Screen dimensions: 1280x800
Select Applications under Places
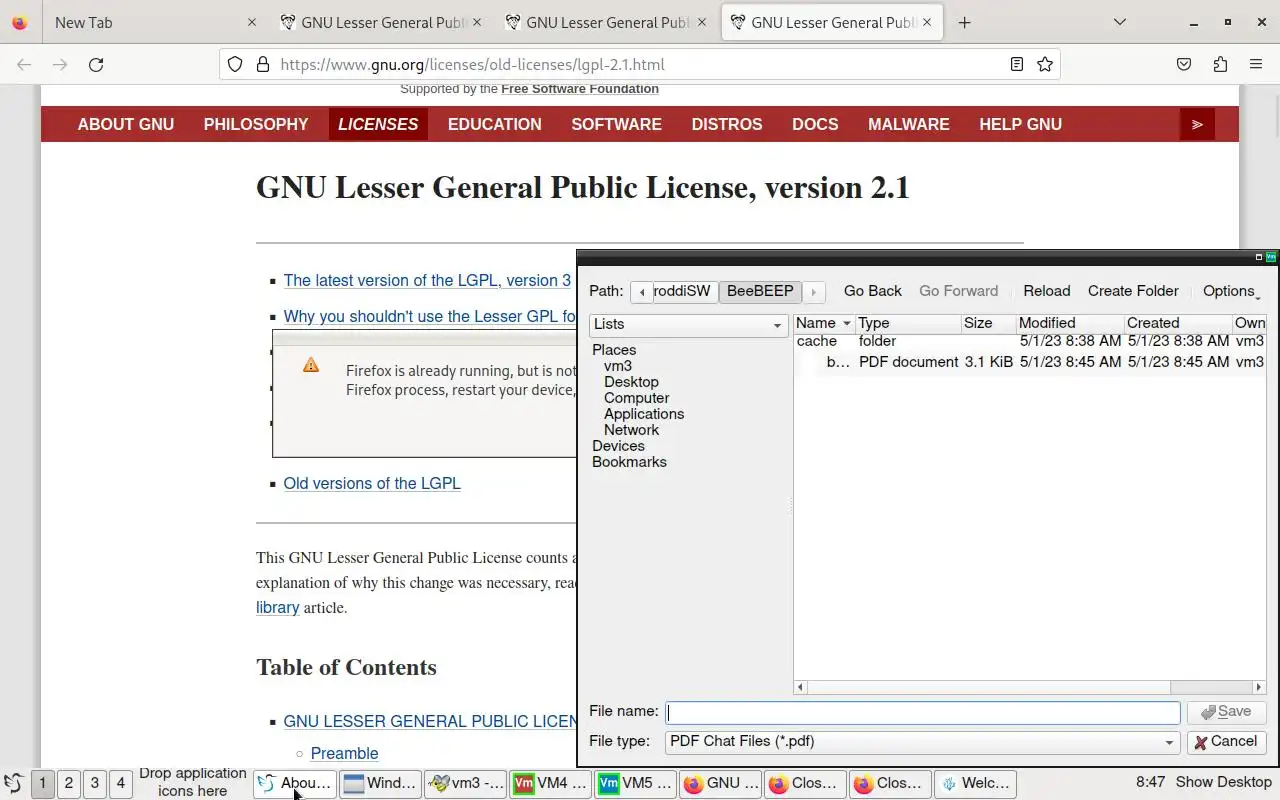click(x=644, y=414)
